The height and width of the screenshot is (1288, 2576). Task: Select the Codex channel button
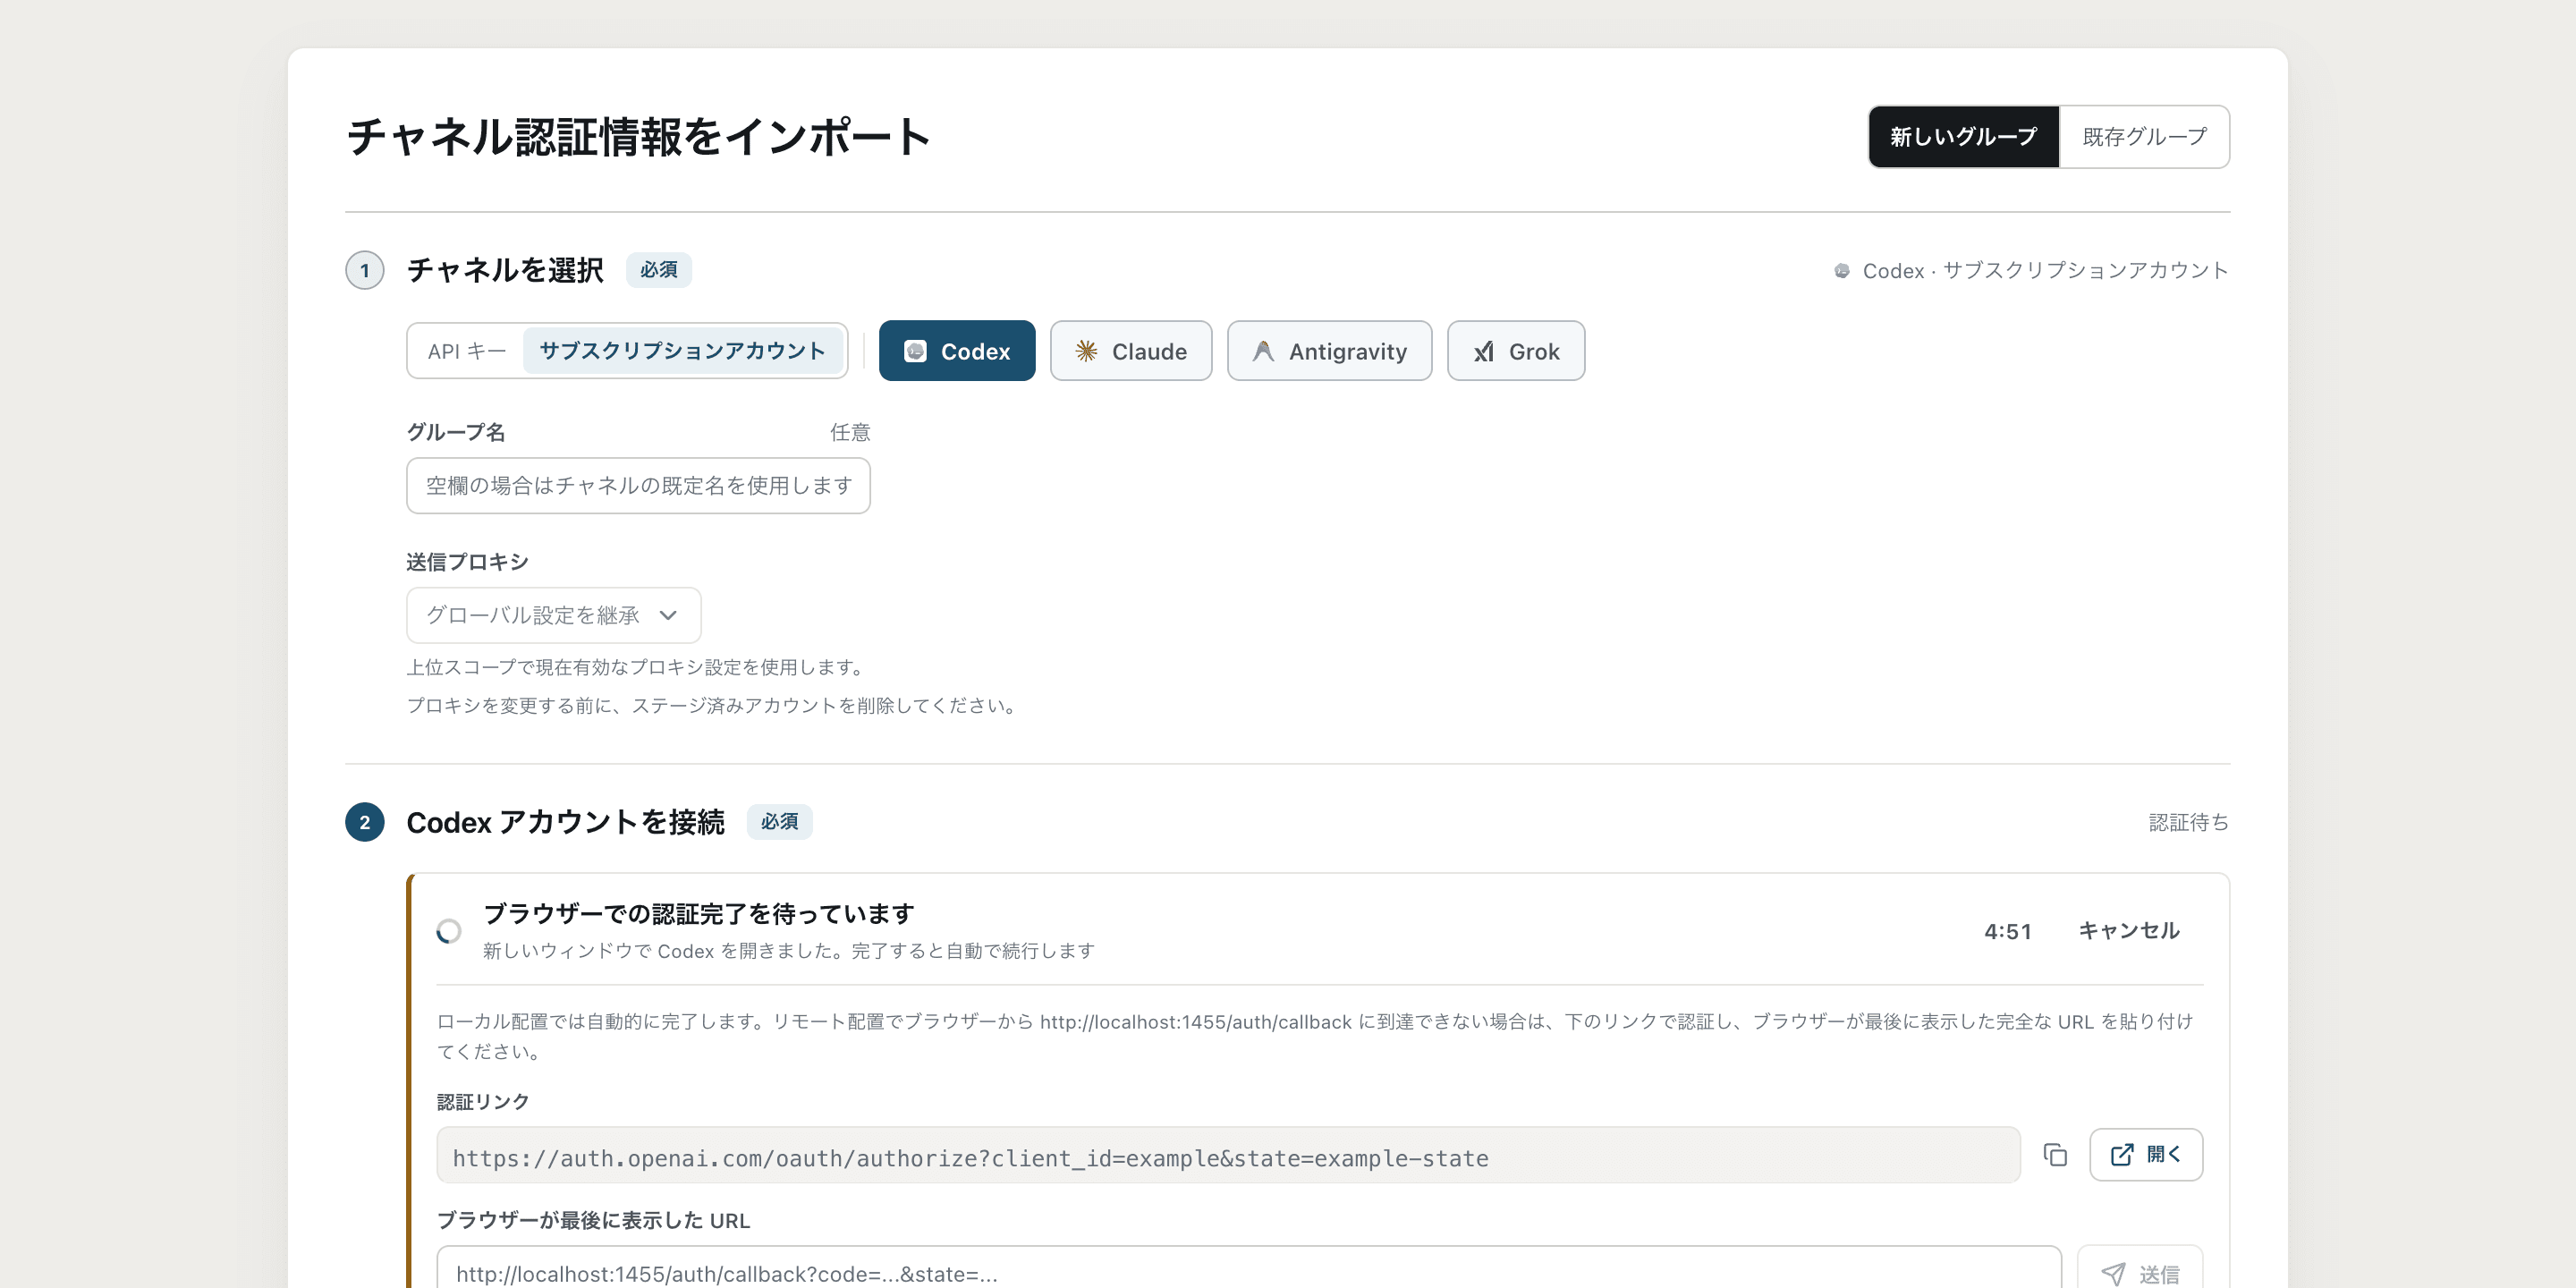(x=957, y=351)
